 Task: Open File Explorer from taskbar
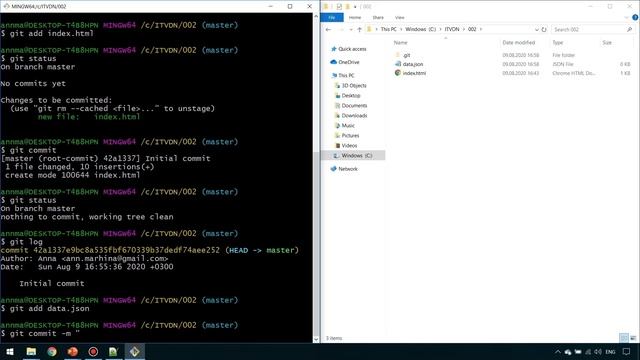[x=31, y=351]
